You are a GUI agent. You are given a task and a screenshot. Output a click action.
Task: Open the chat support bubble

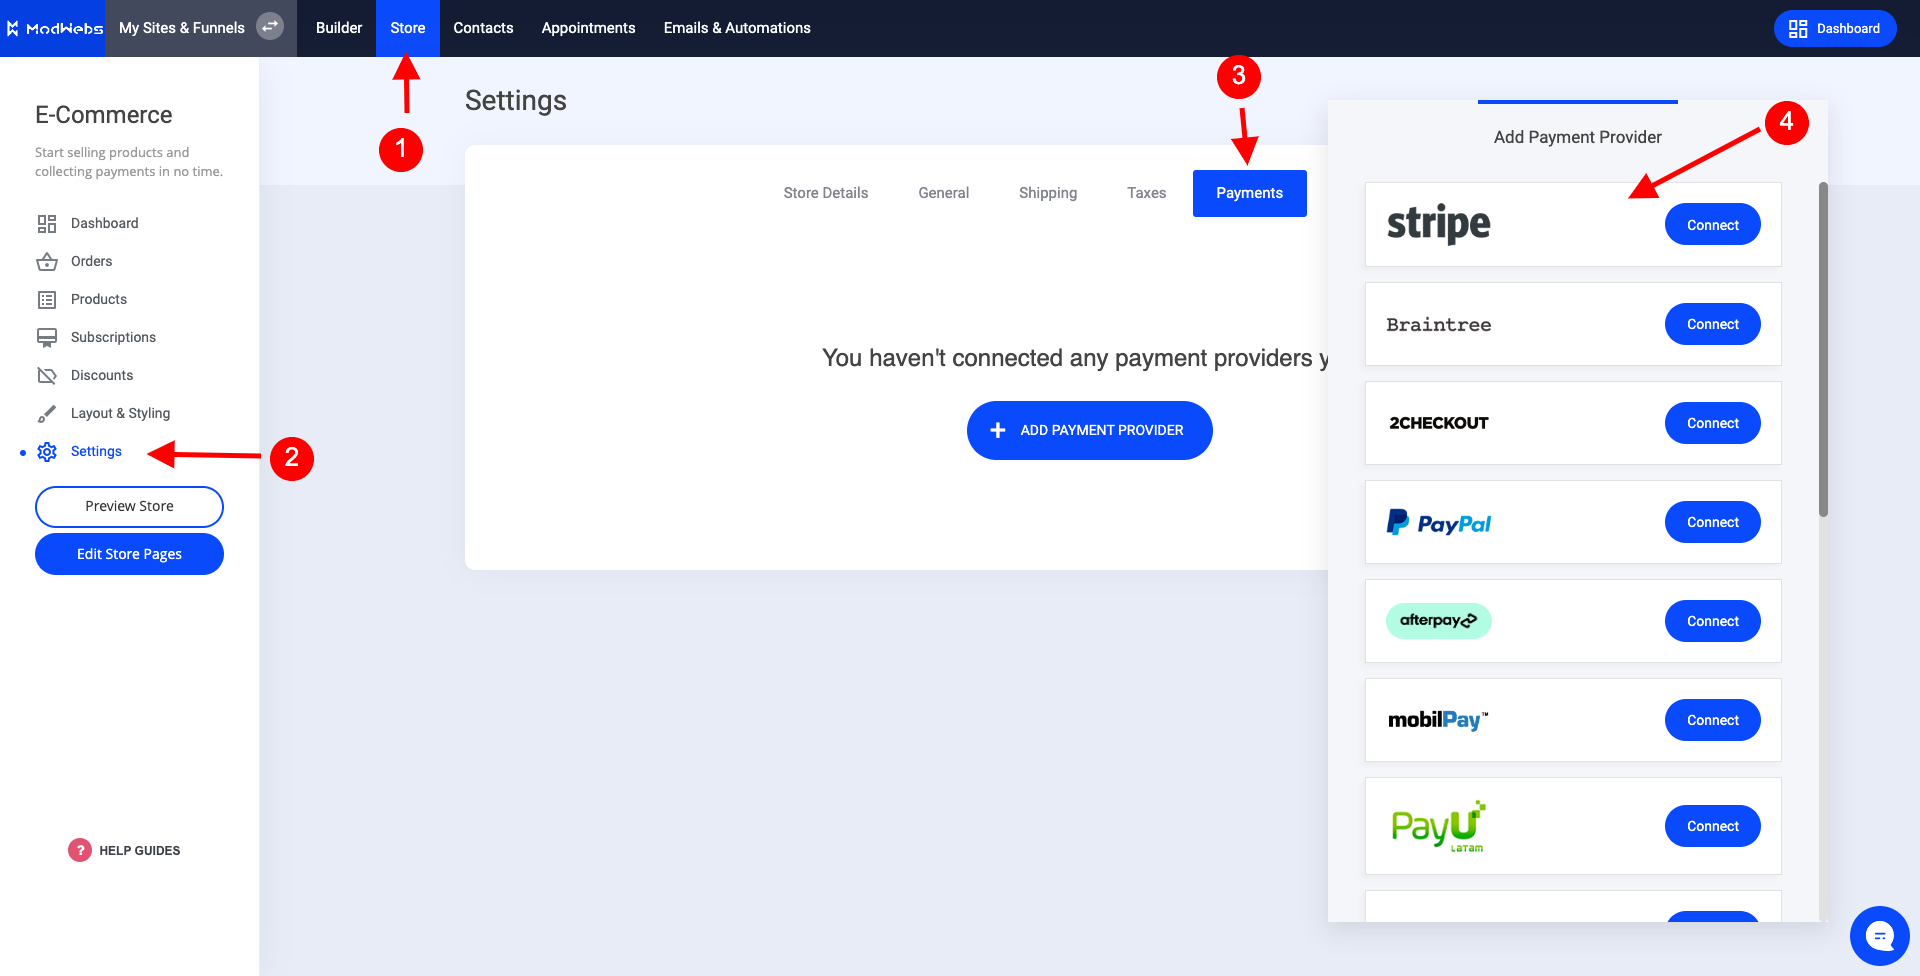pos(1879,936)
